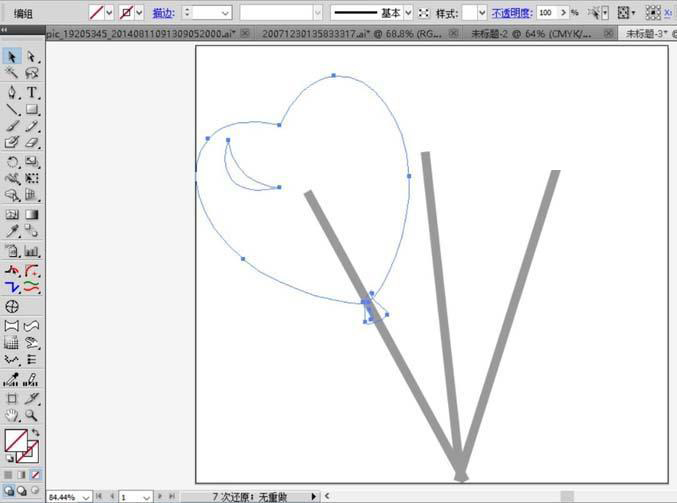
Task: Select the Scale tool
Action: 32,162
